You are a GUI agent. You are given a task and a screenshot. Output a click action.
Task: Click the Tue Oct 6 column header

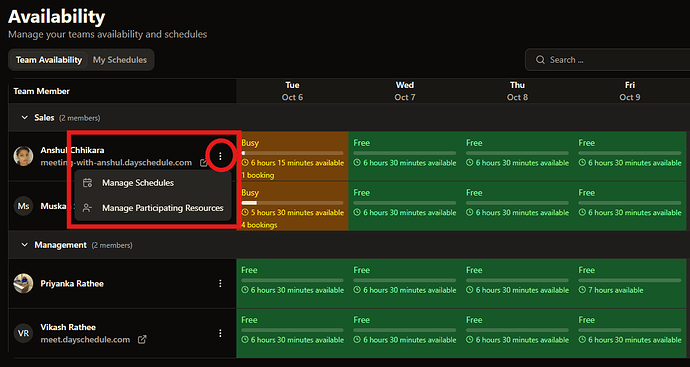[292, 91]
